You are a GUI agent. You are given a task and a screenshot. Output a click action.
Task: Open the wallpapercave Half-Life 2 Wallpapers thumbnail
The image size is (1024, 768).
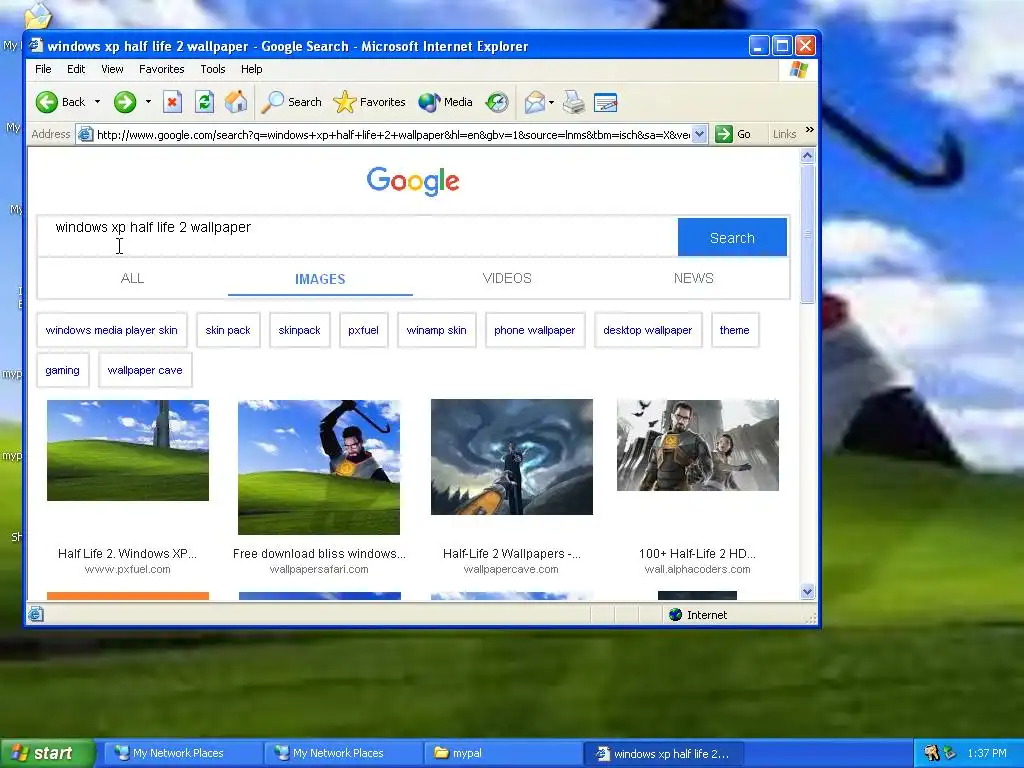click(512, 457)
